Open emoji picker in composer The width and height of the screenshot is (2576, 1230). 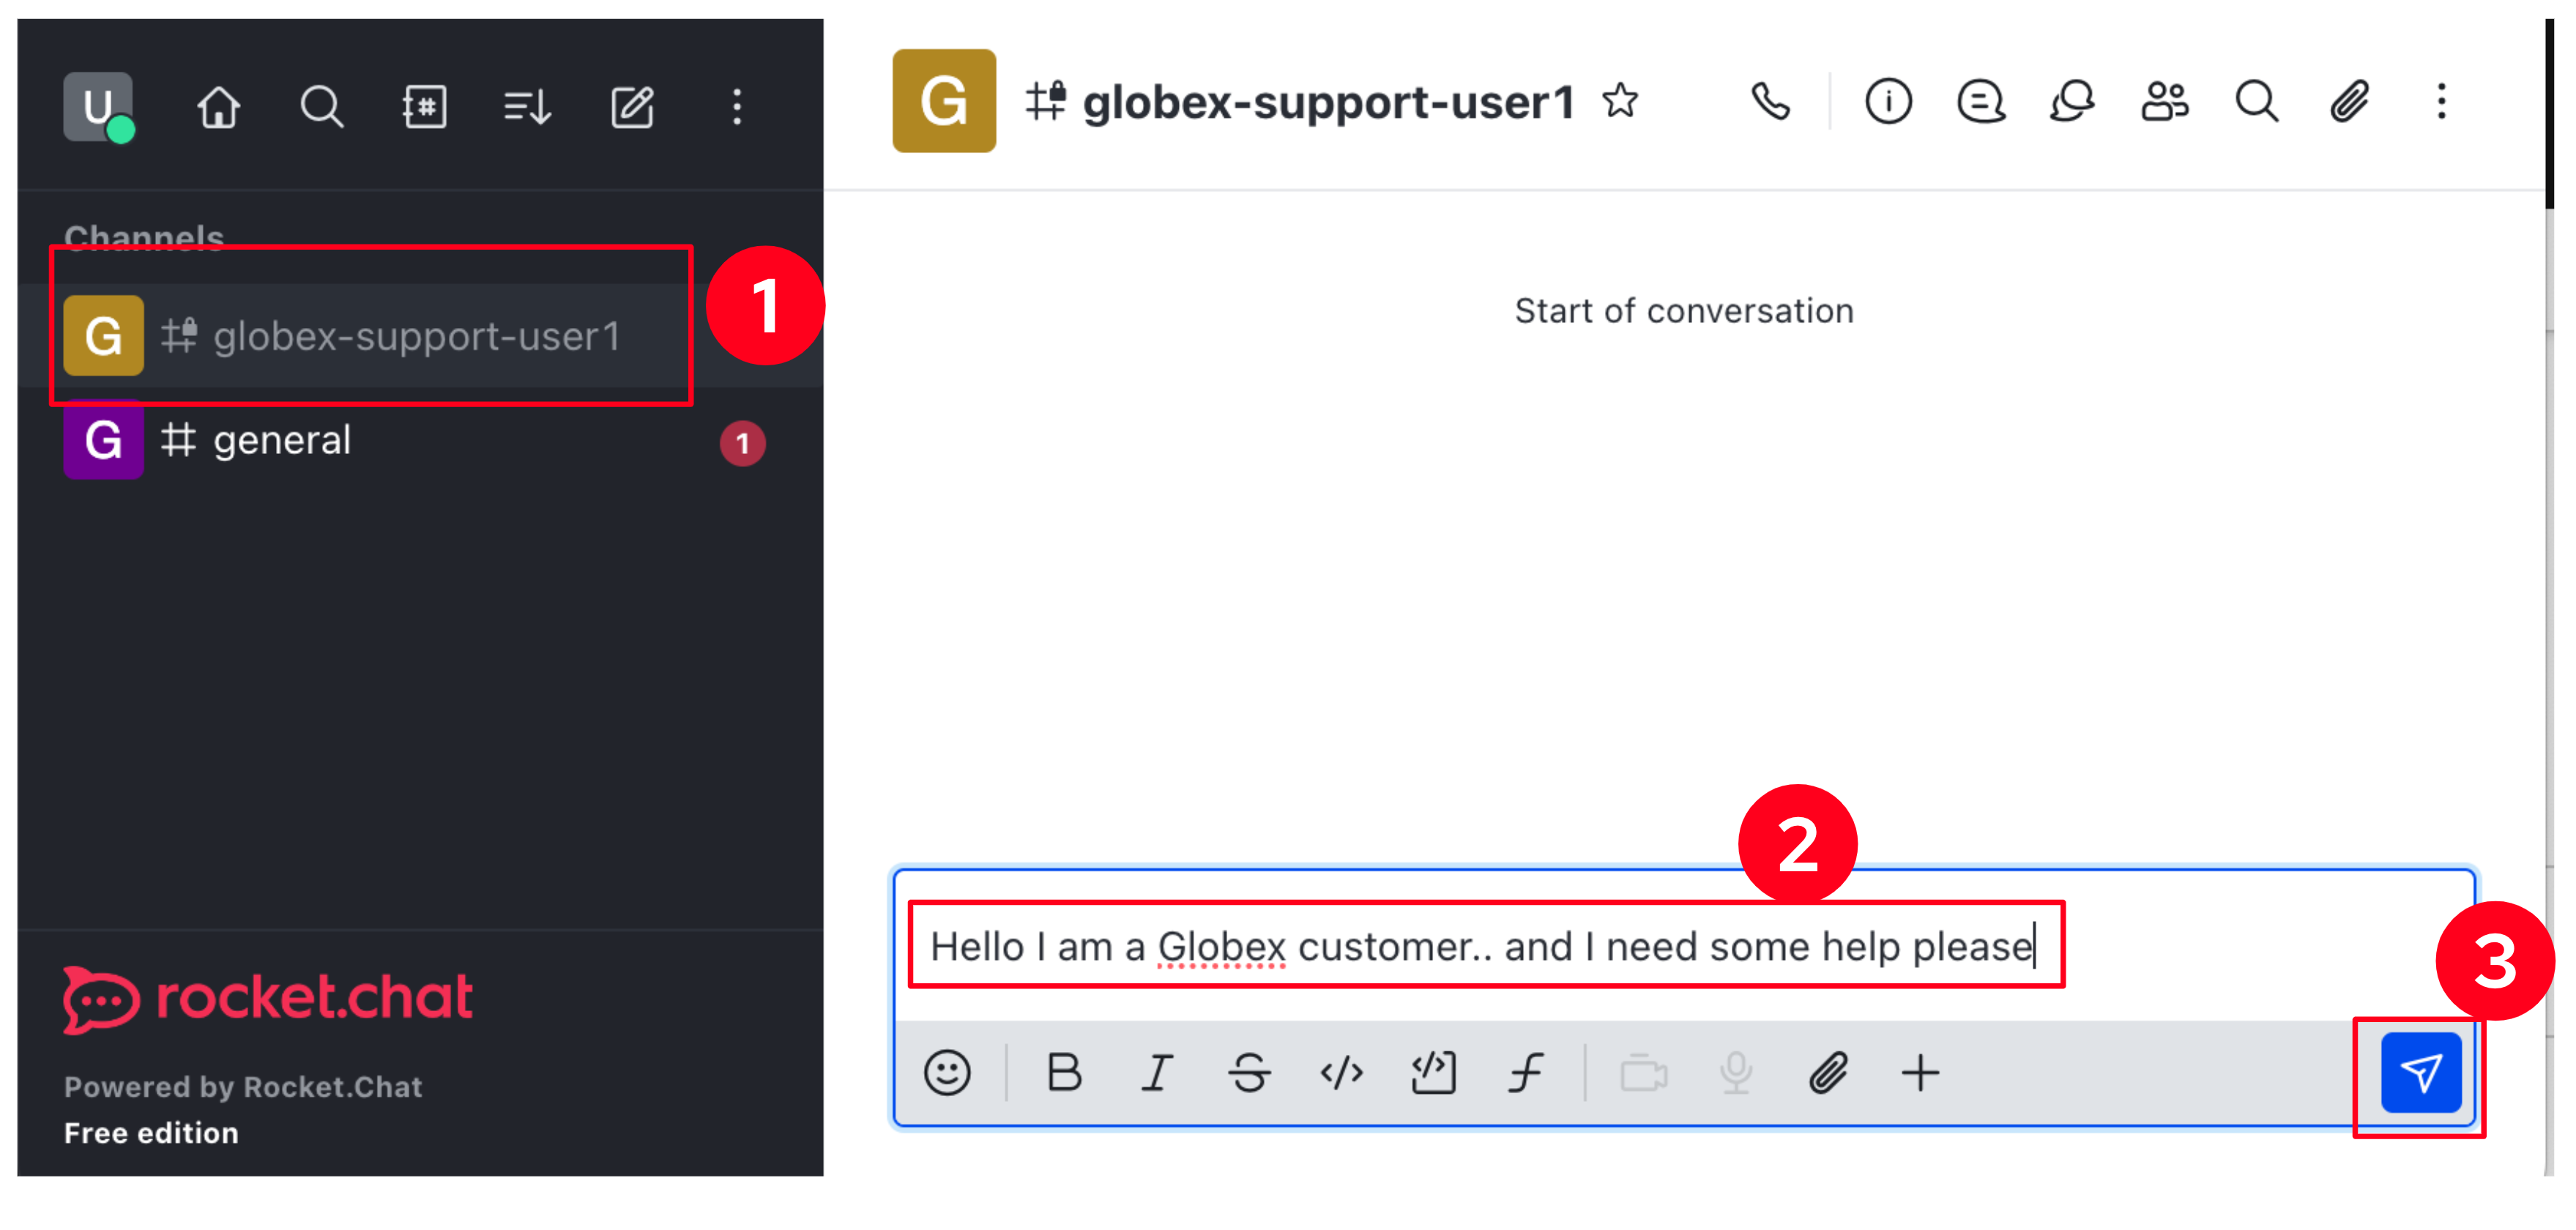tap(946, 1073)
